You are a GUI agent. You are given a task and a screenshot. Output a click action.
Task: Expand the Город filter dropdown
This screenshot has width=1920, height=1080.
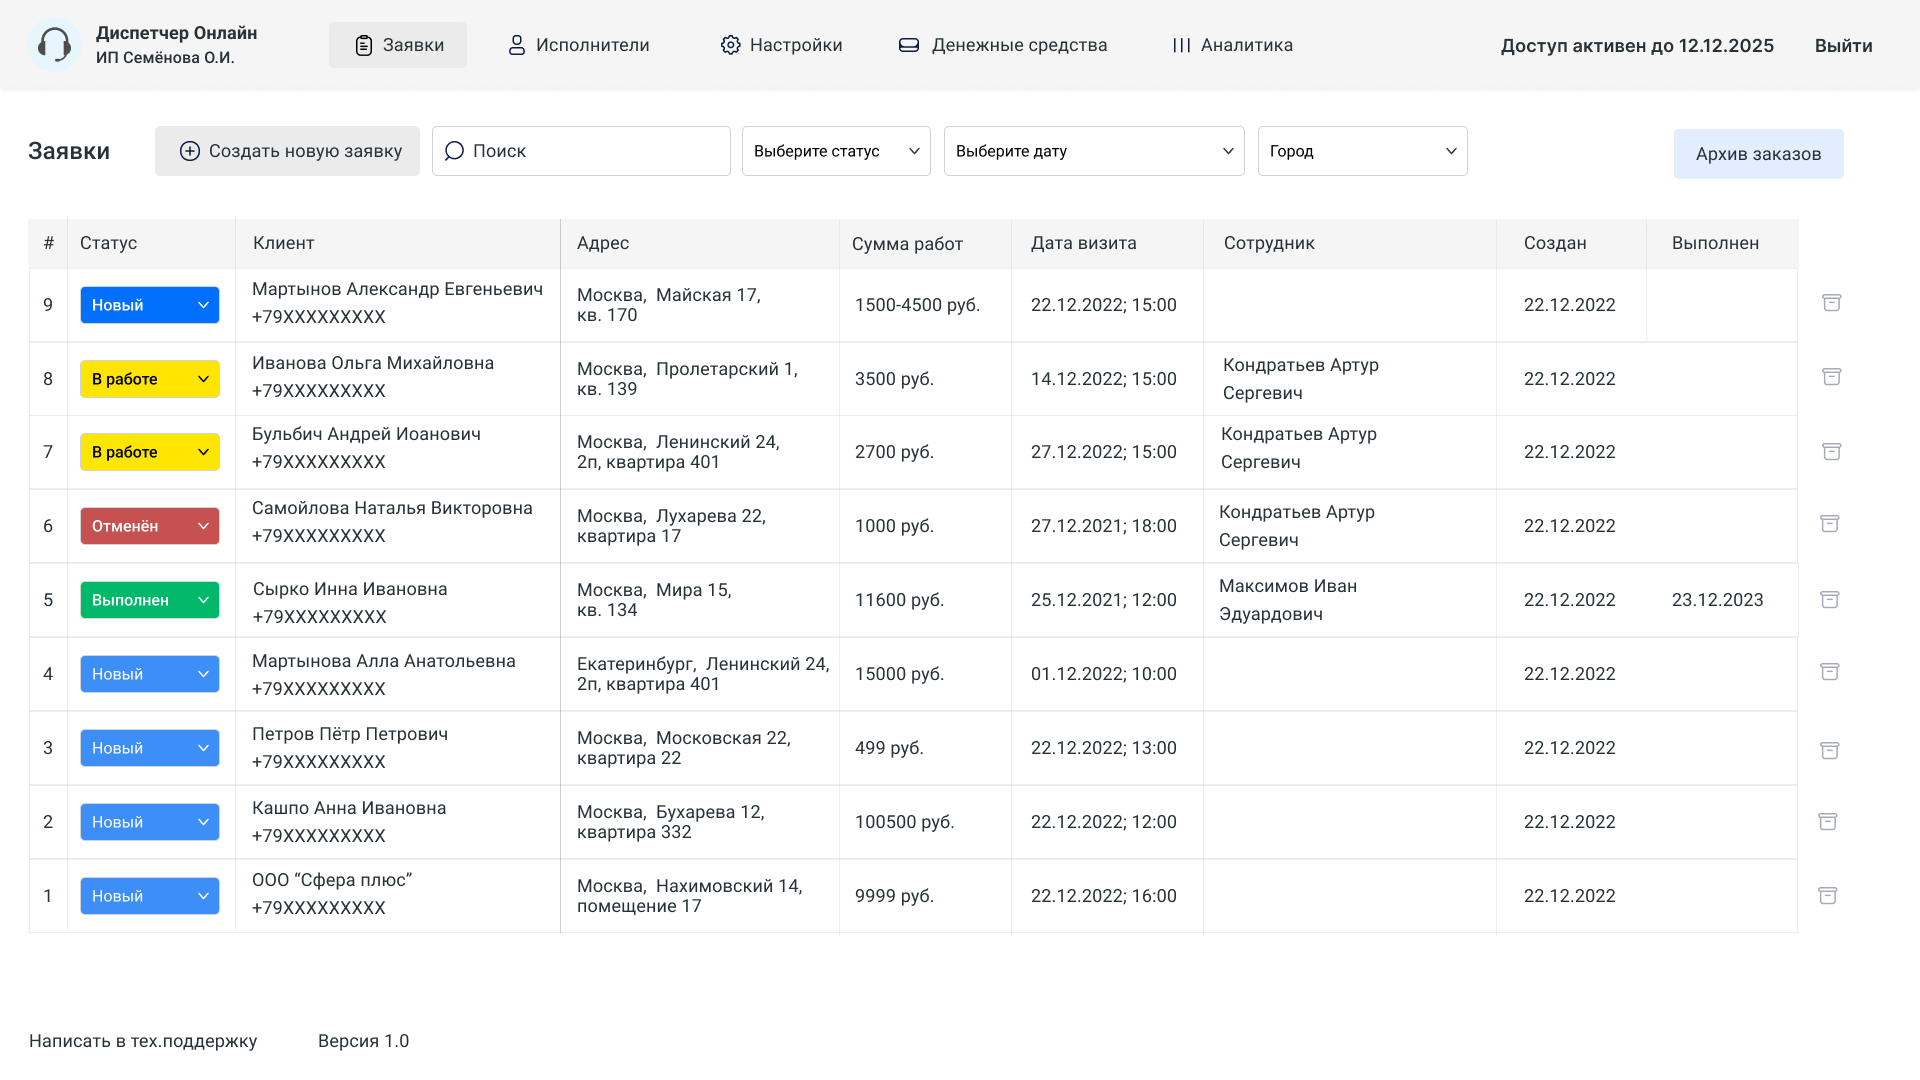point(1362,151)
